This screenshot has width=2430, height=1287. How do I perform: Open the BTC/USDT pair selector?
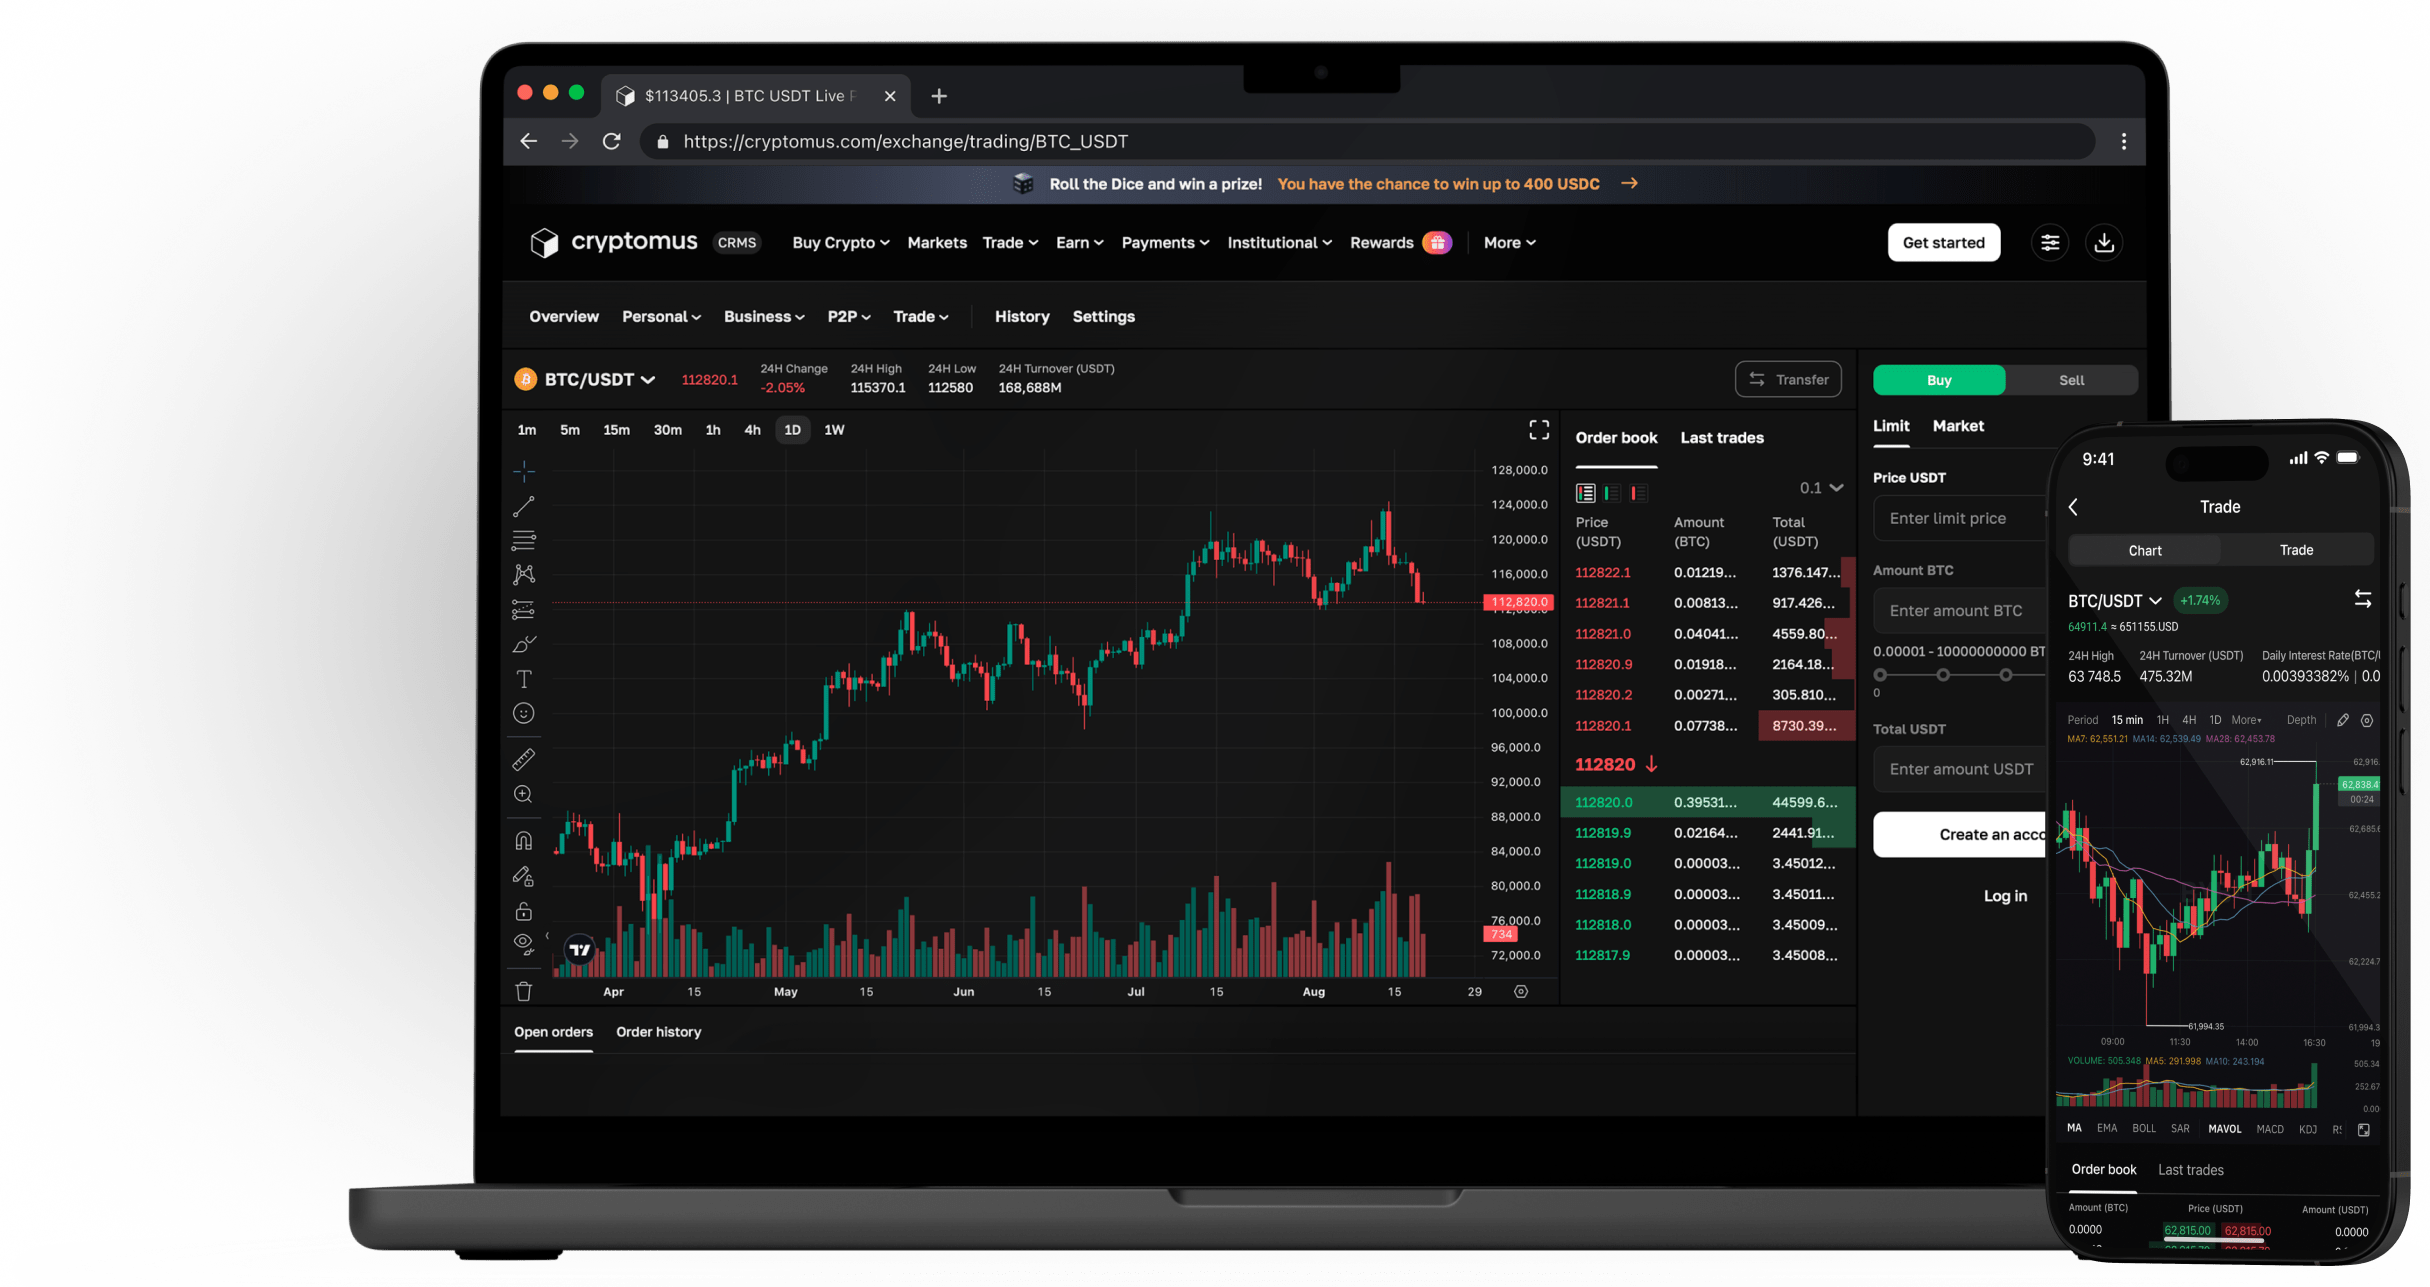(x=588, y=379)
